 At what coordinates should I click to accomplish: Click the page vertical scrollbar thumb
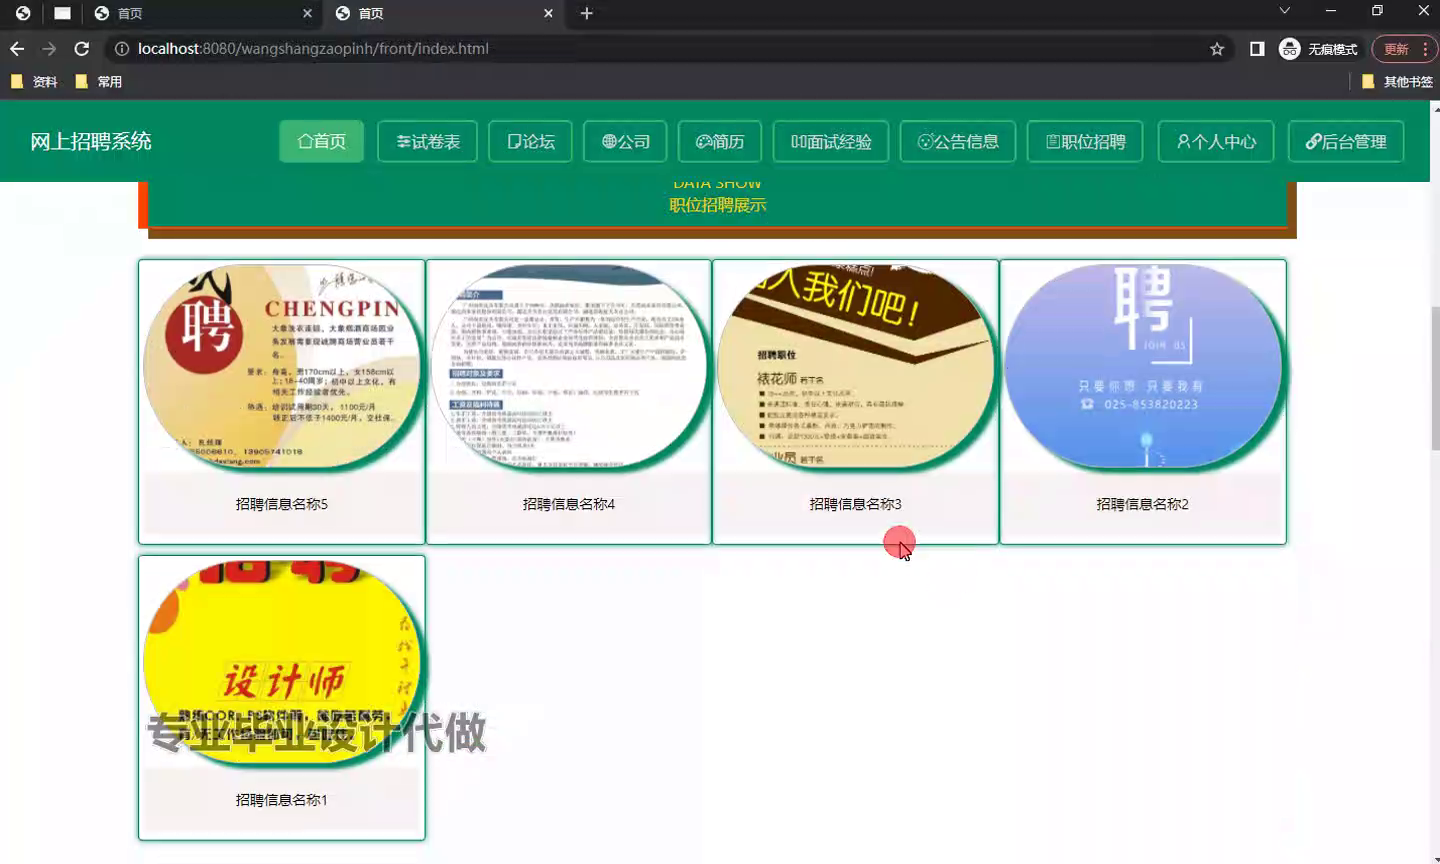(x=1435, y=378)
